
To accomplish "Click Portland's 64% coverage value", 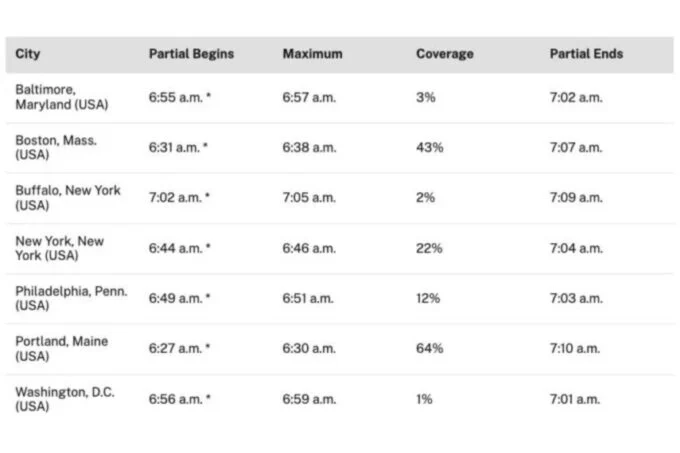I will pyautogui.click(x=429, y=348).
